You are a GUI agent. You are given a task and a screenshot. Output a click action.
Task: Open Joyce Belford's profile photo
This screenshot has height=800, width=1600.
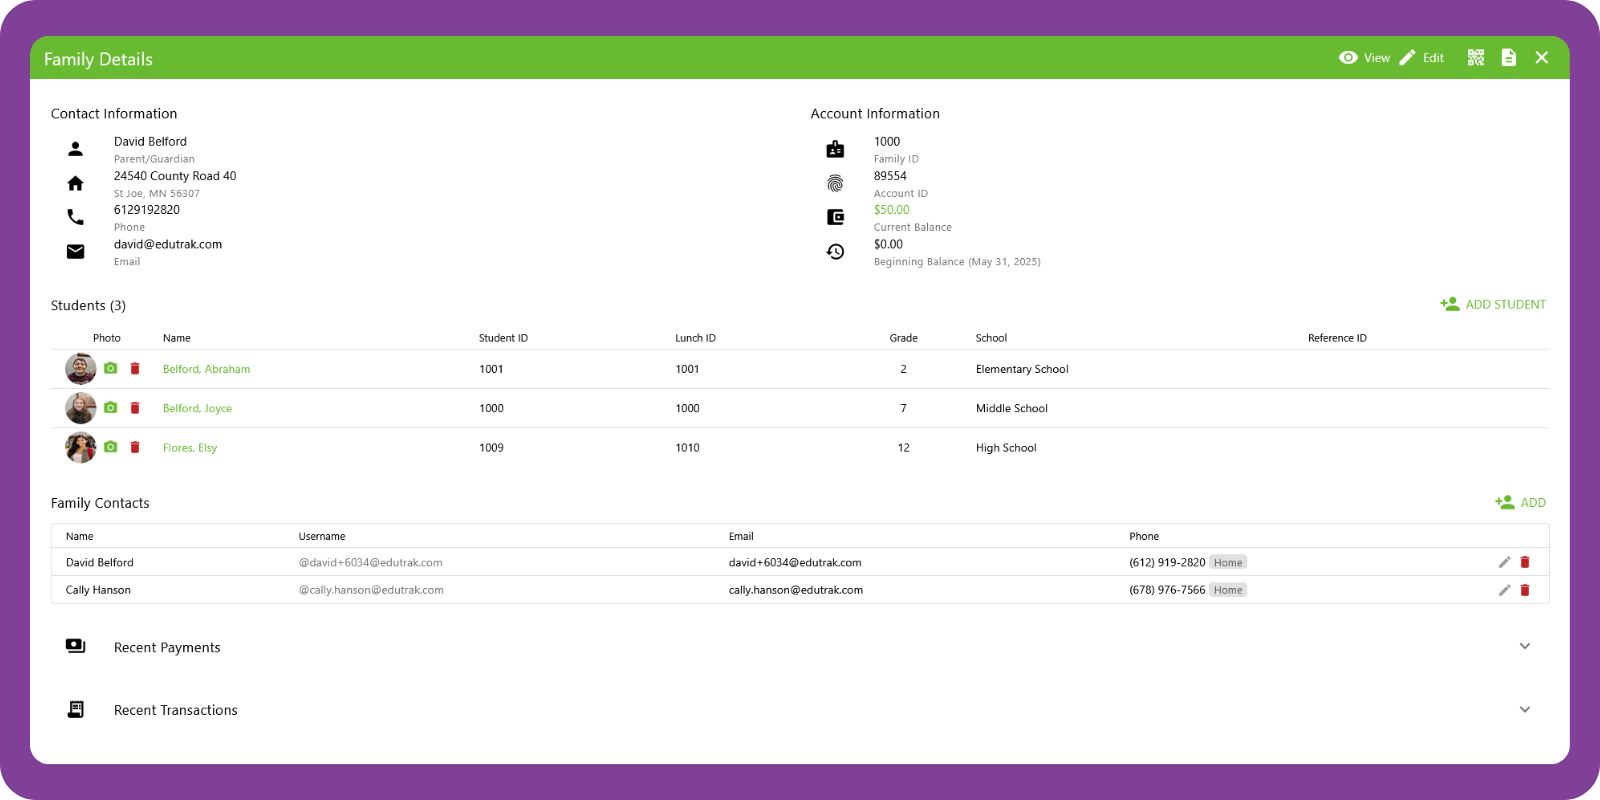pos(81,408)
